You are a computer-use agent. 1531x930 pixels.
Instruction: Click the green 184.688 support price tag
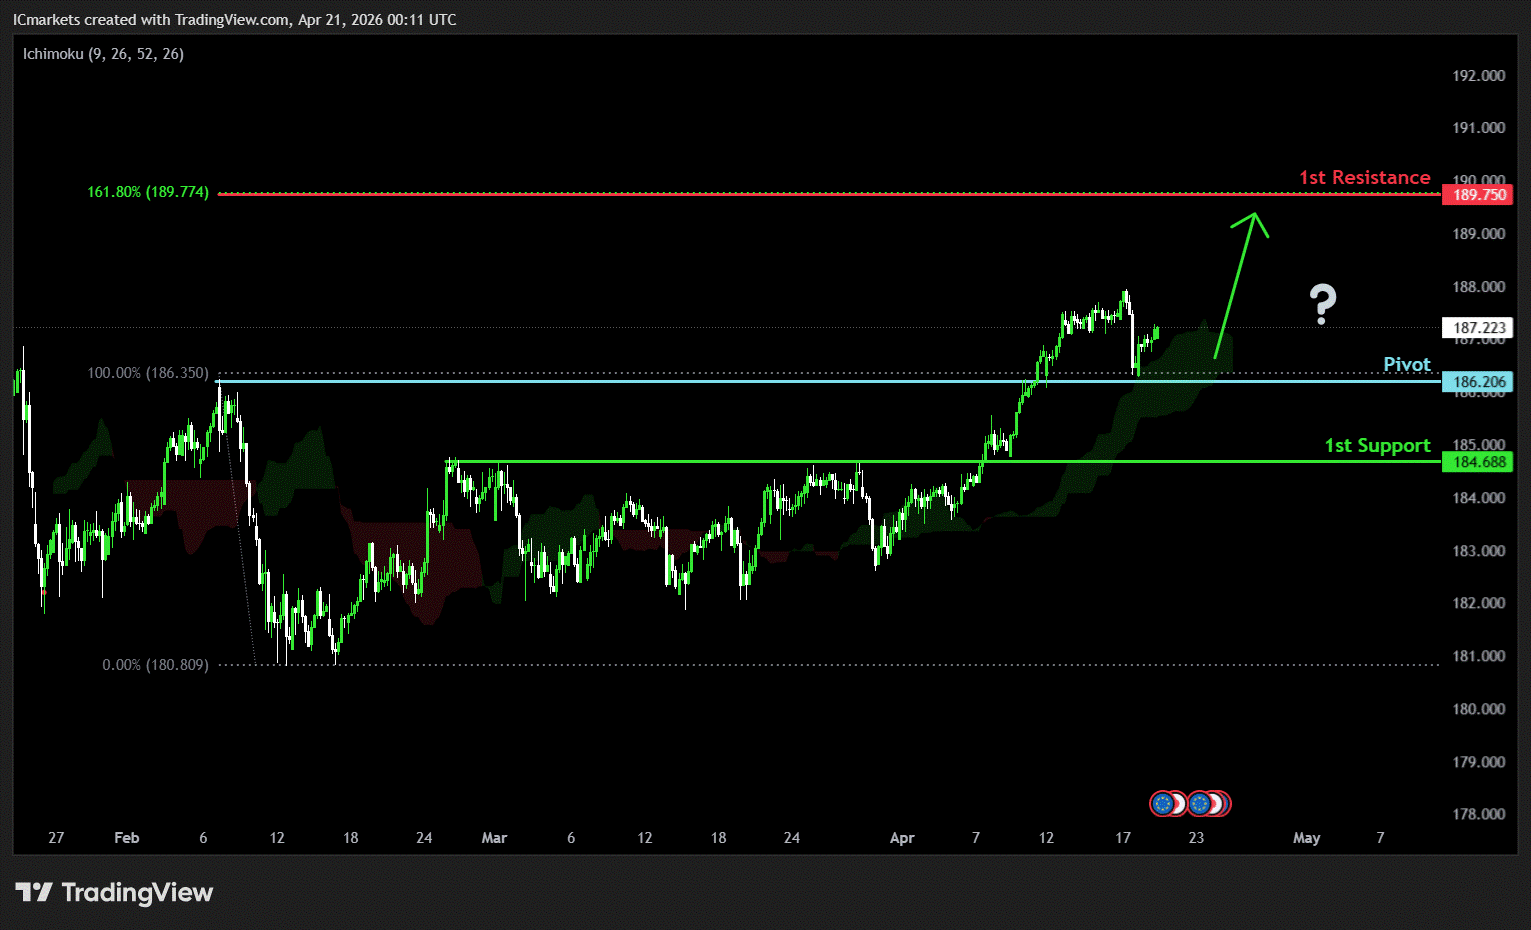click(1478, 462)
